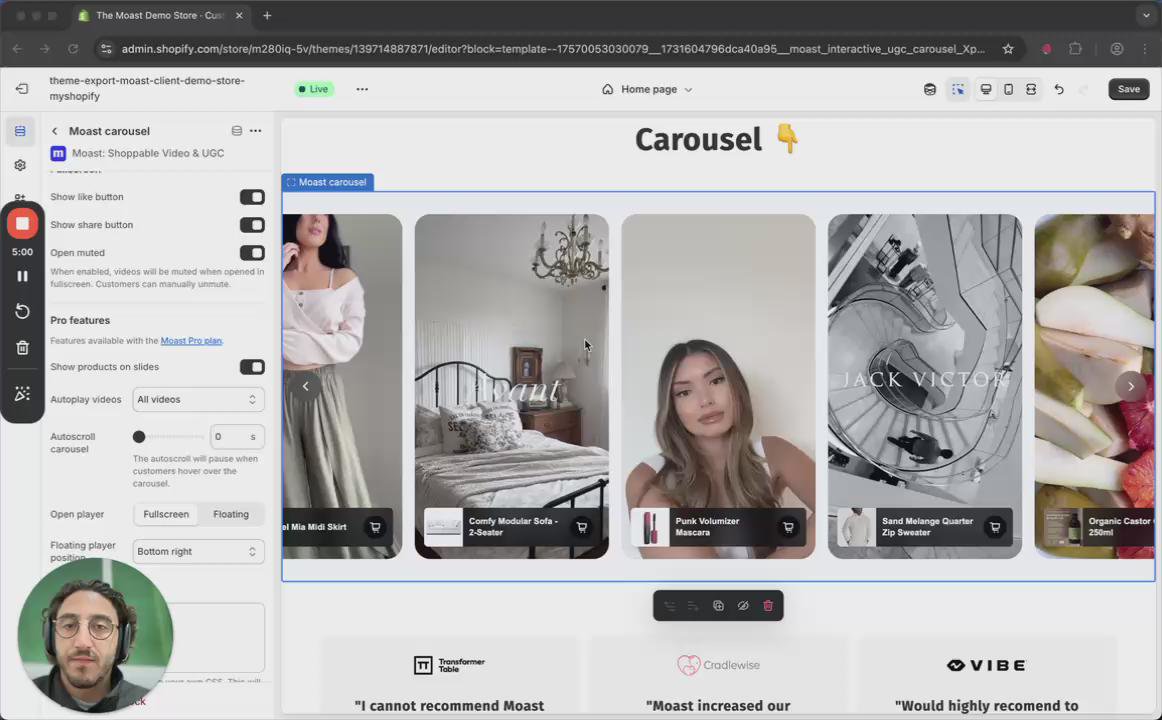This screenshot has height=720, width=1162.
Task: Slide carousel to previous item
Action: [x=305, y=386]
